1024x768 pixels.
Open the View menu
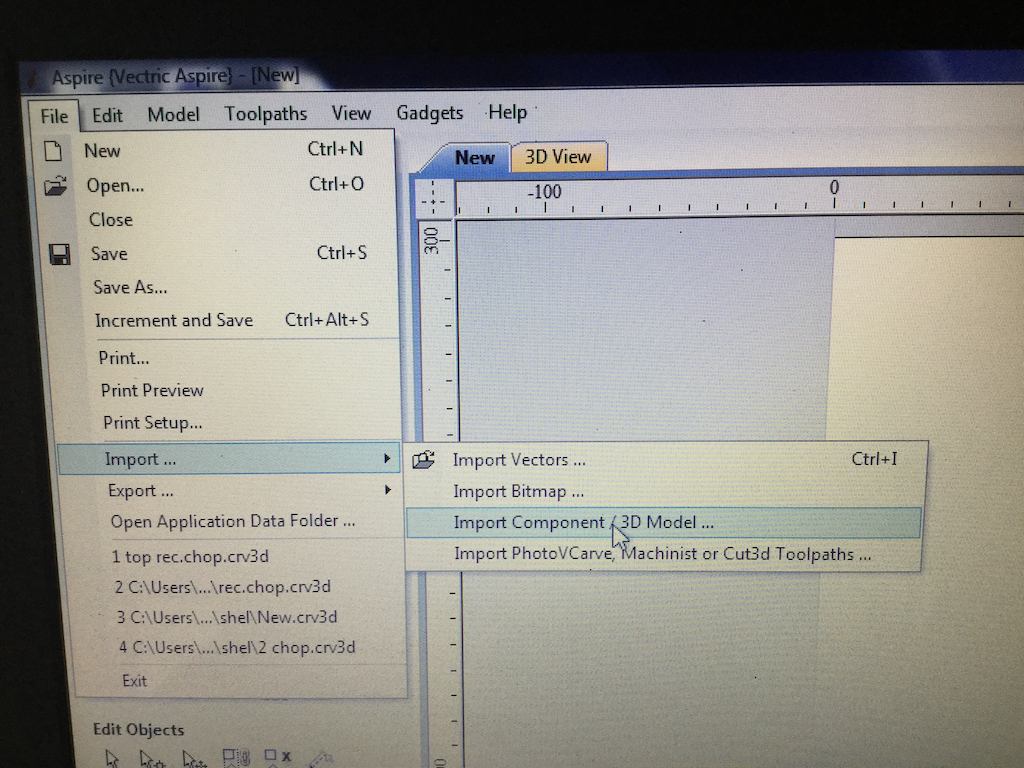tap(351, 113)
